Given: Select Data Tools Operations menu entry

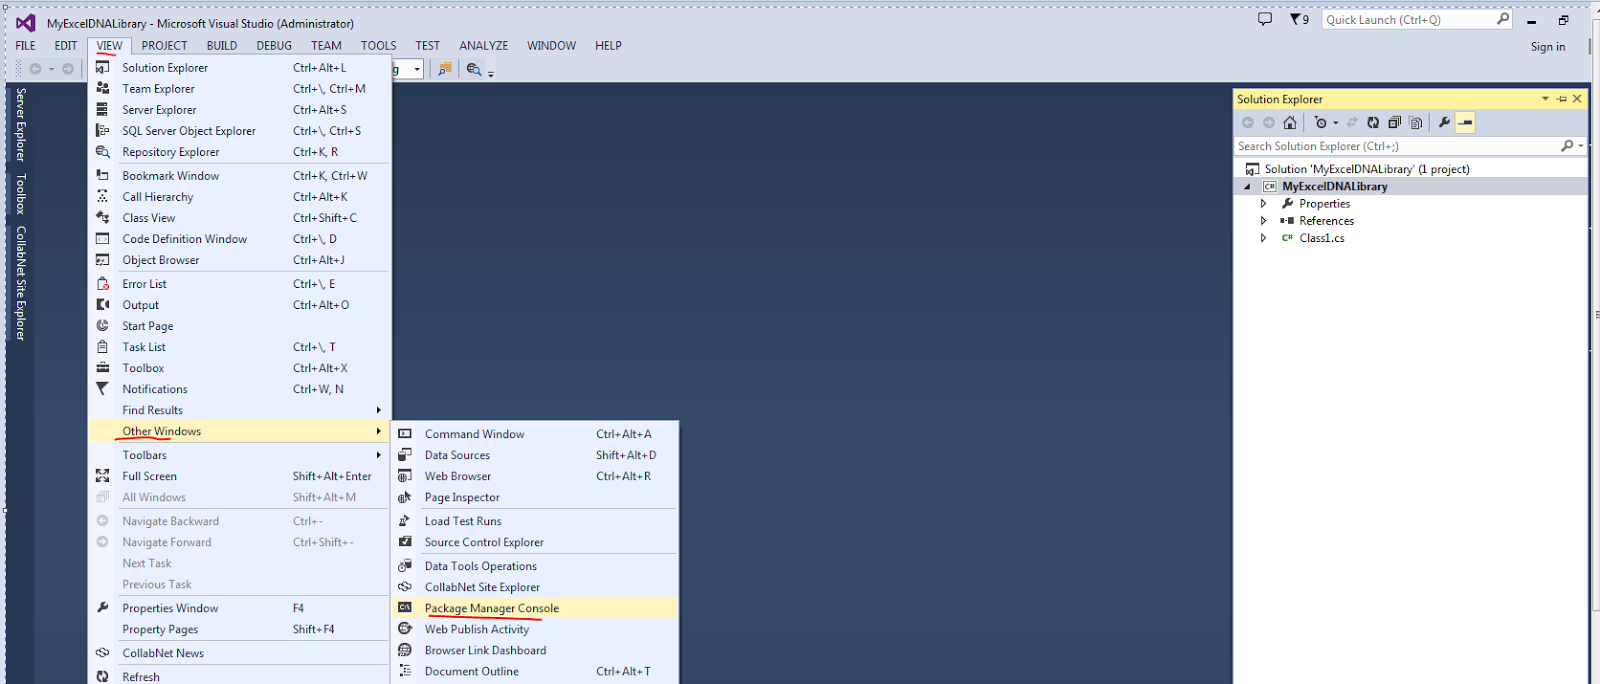Looking at the screenshot, I should pyautogui.click(x=535, y=566).
